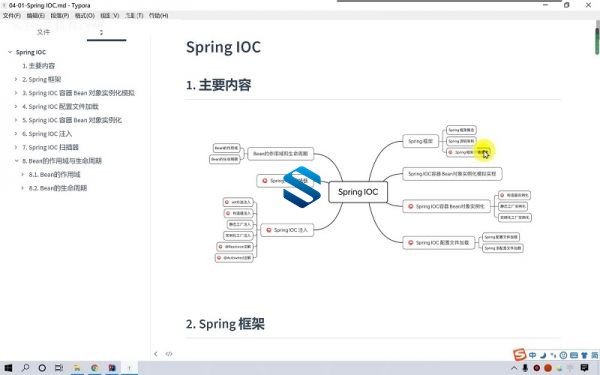Open the 文件(F) menu

(11, 16)
